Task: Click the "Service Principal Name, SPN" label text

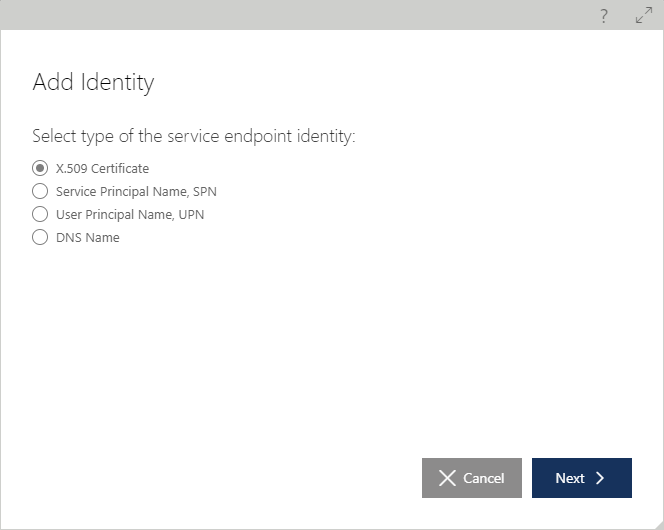Action: (136, 192)
